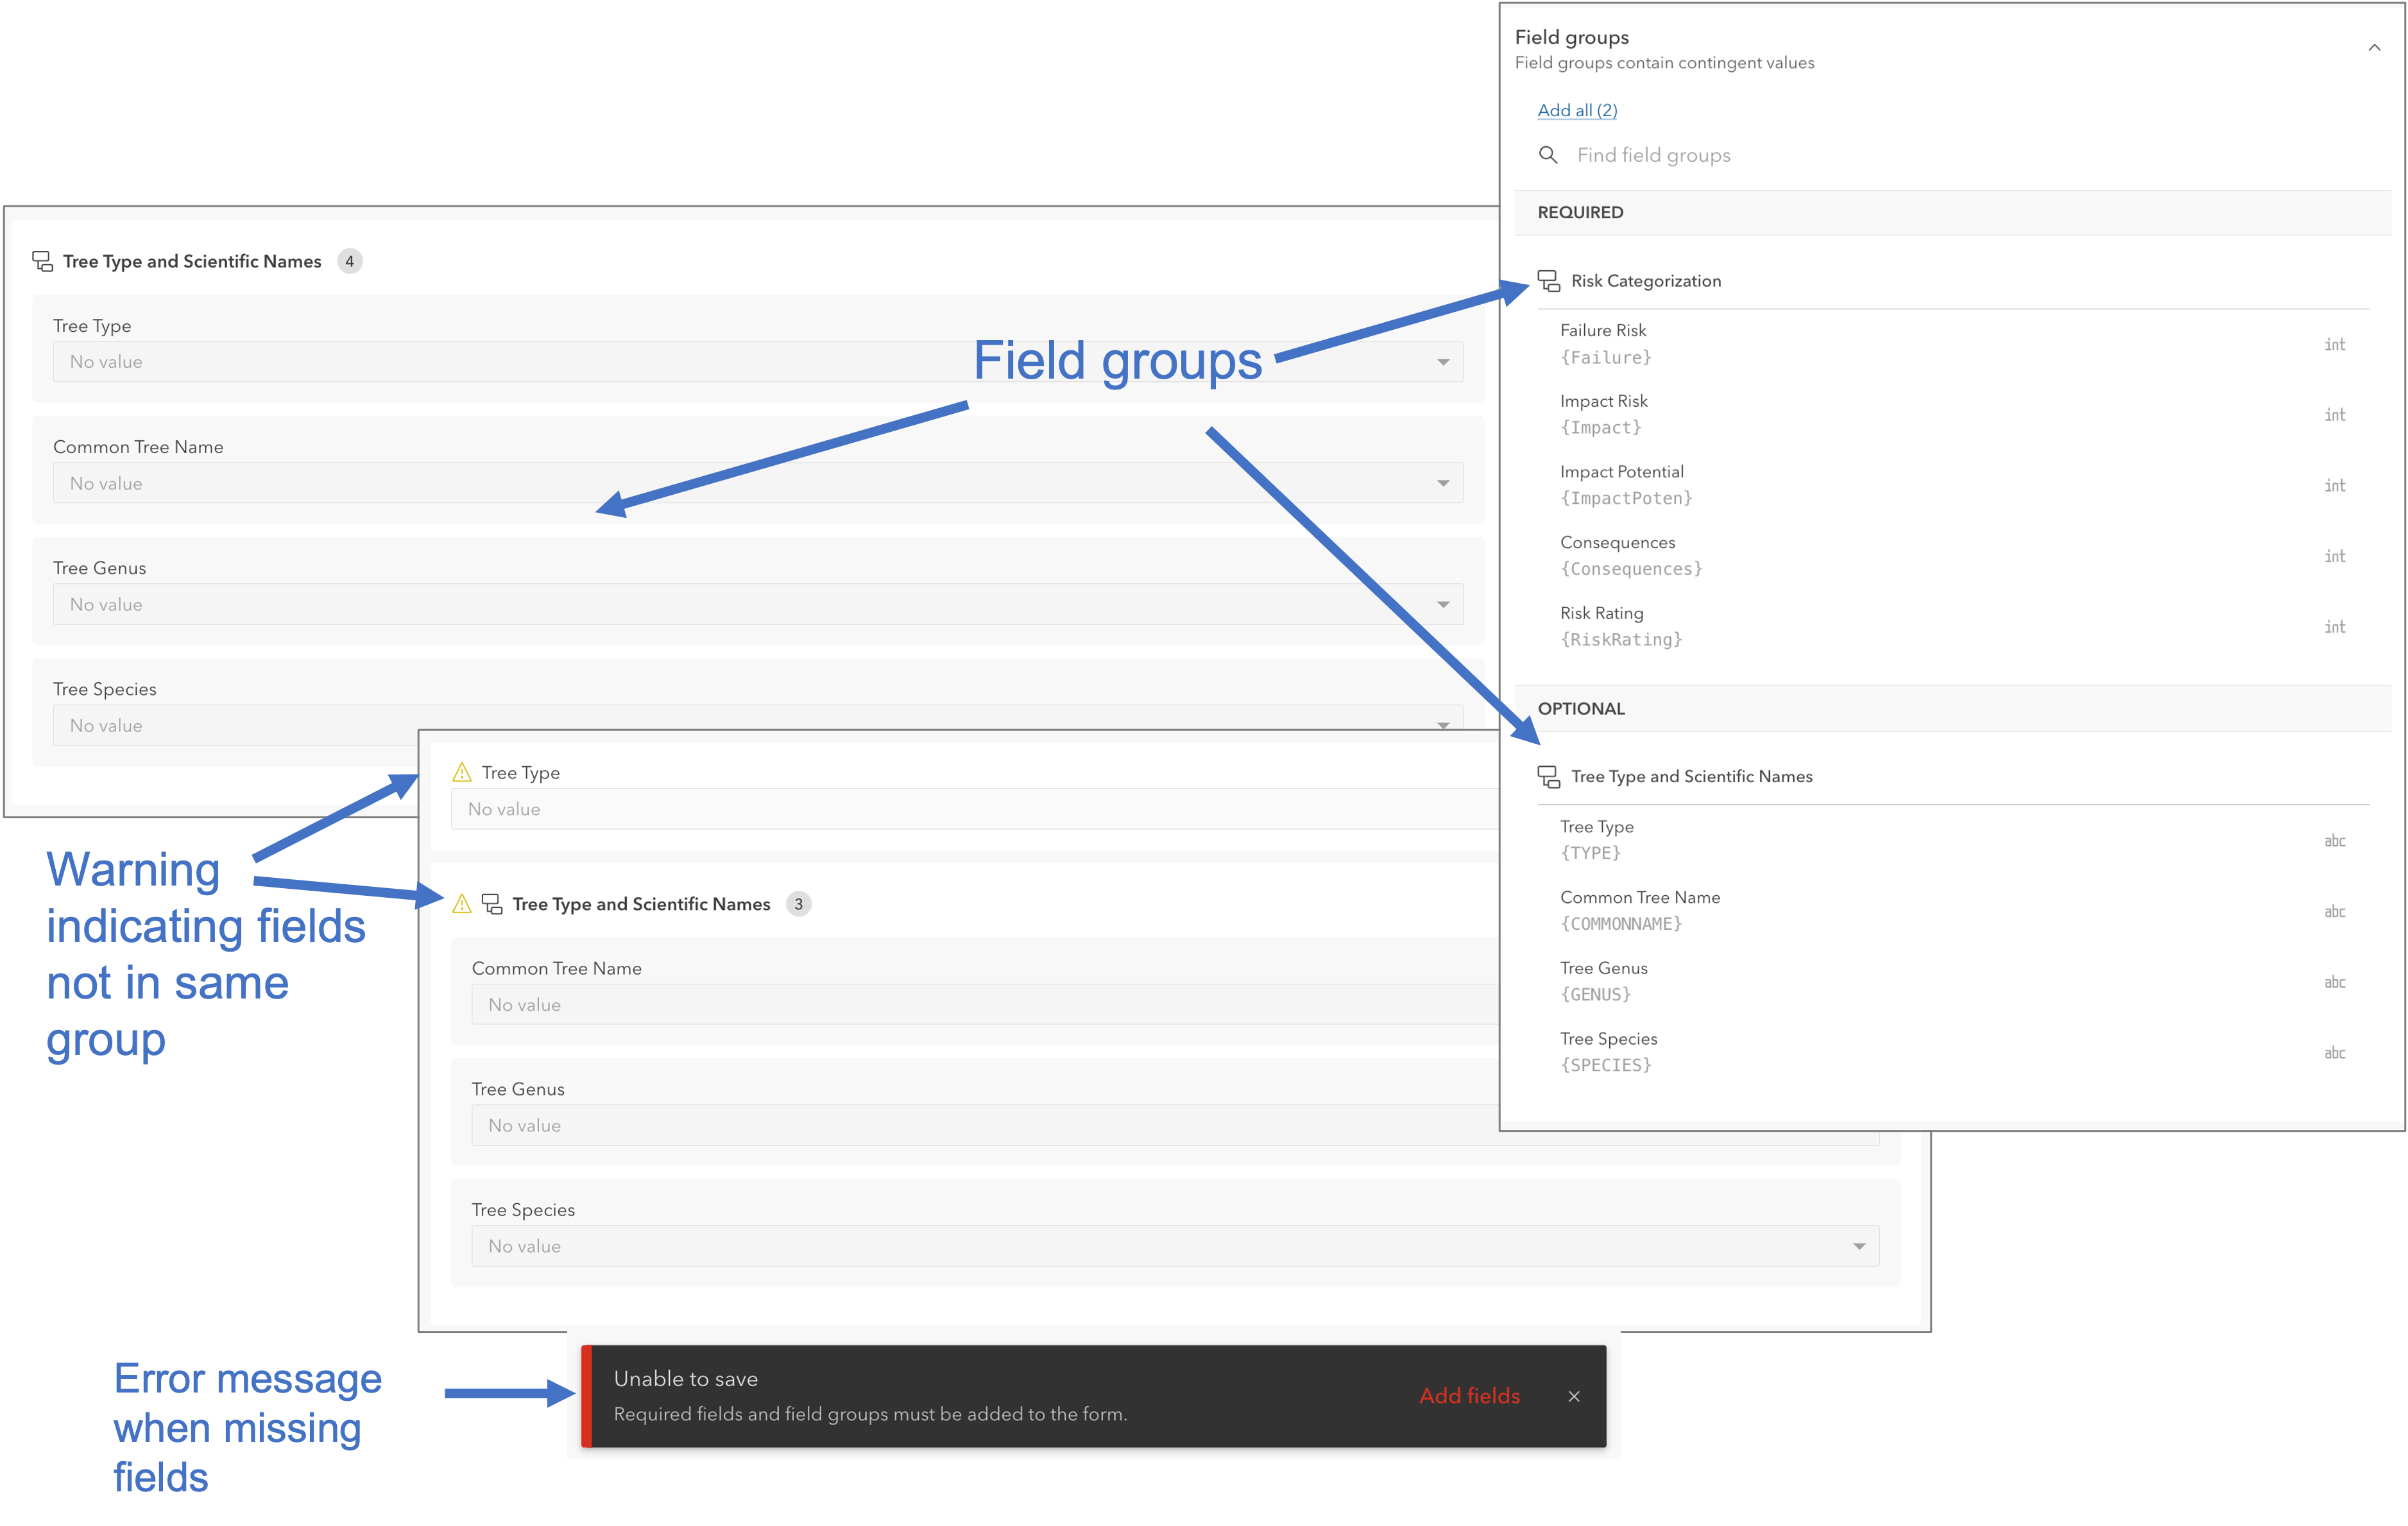Screen dimensions: 2408x1526
Task: Click inside the Find field groups search box
Action: [x=1700, y=155]
